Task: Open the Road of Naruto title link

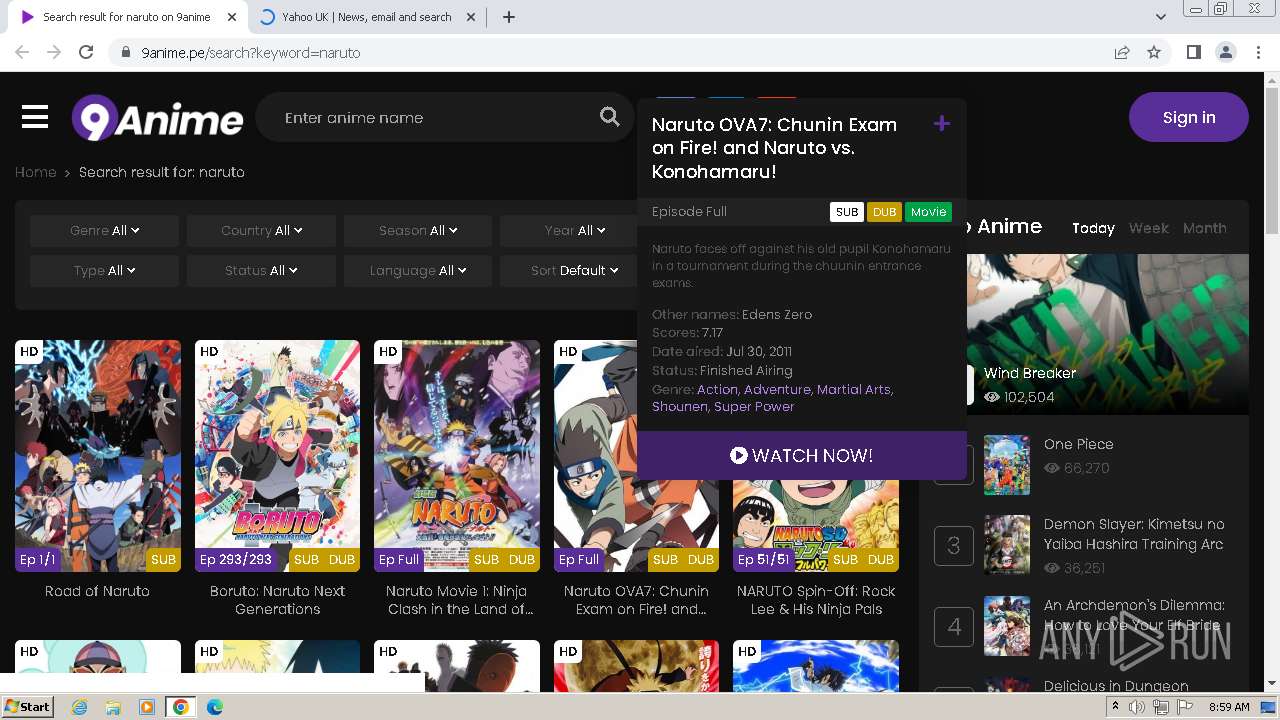Action: point(97,591)
